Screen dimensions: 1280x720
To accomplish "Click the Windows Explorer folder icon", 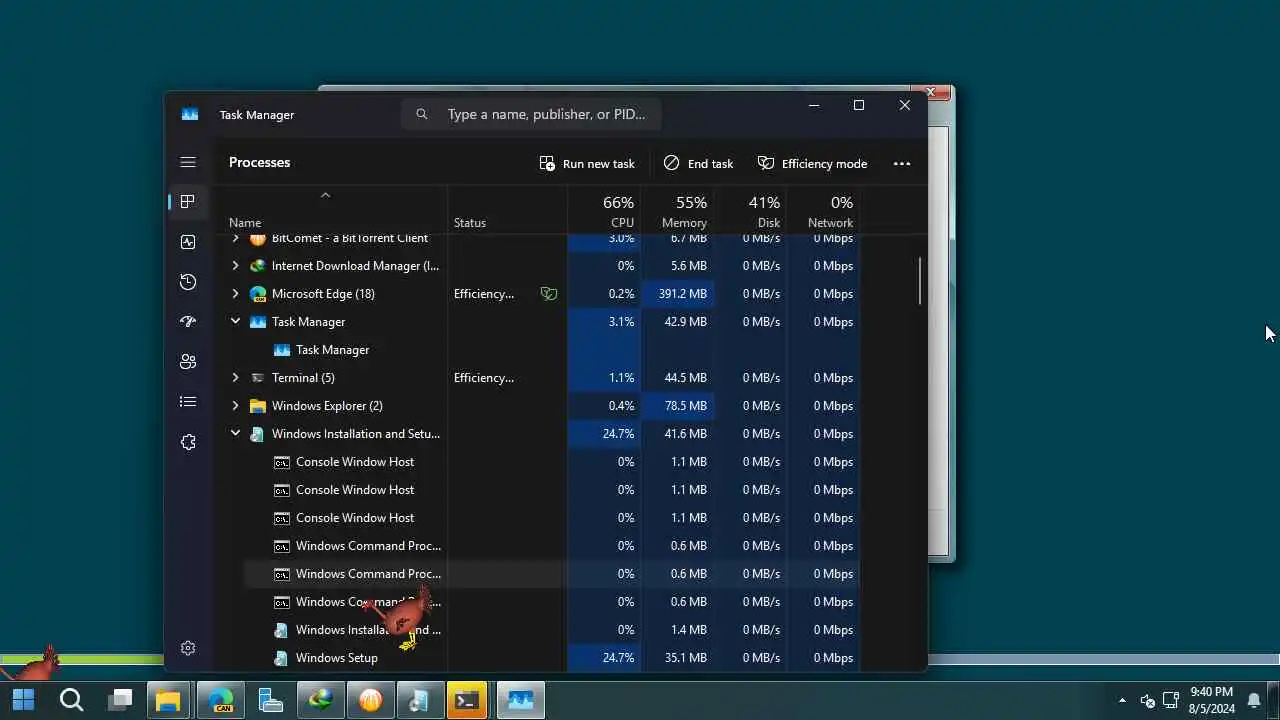I will point(258,406).
